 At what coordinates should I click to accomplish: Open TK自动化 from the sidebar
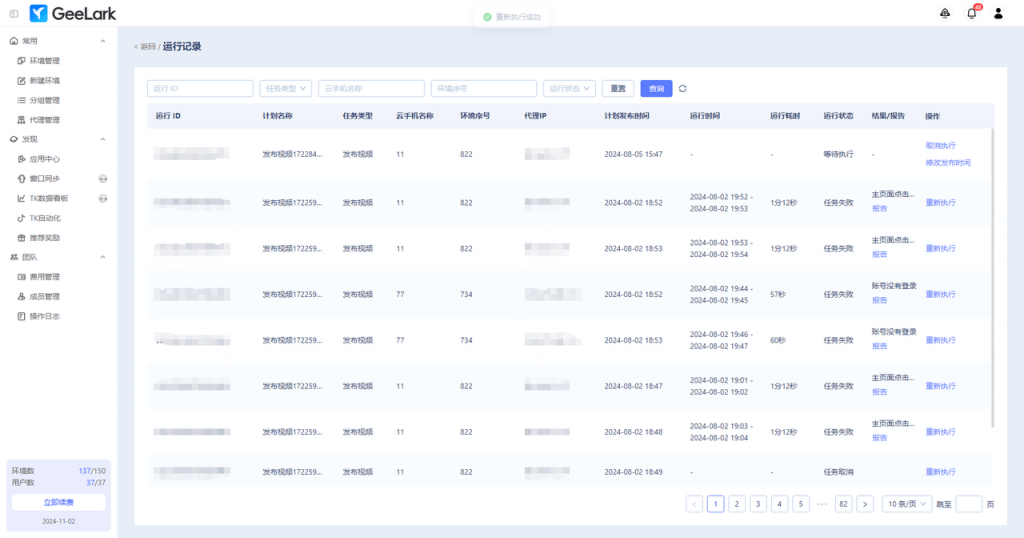45,218
